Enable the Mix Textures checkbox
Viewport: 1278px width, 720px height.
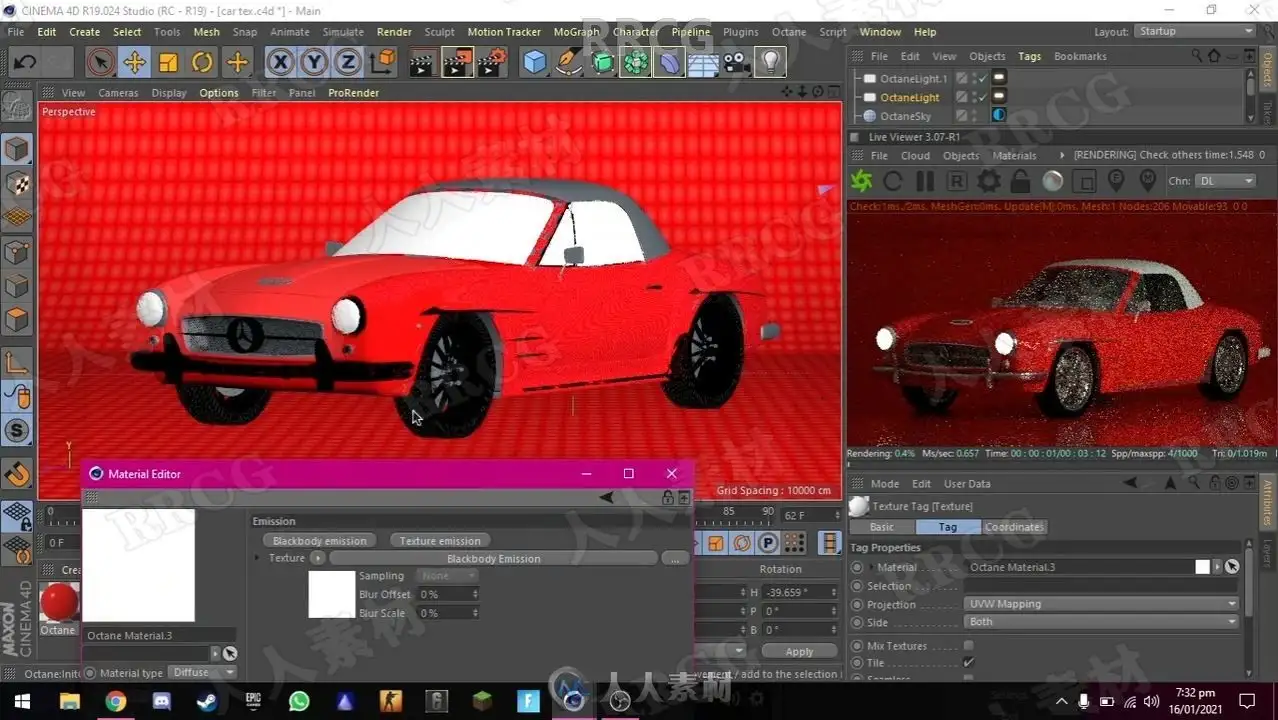pos(968,646)
